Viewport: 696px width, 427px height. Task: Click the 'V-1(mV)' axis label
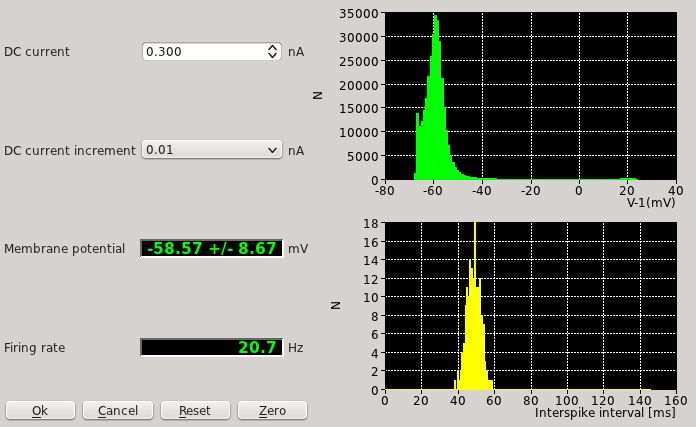(x=651, y=203)
